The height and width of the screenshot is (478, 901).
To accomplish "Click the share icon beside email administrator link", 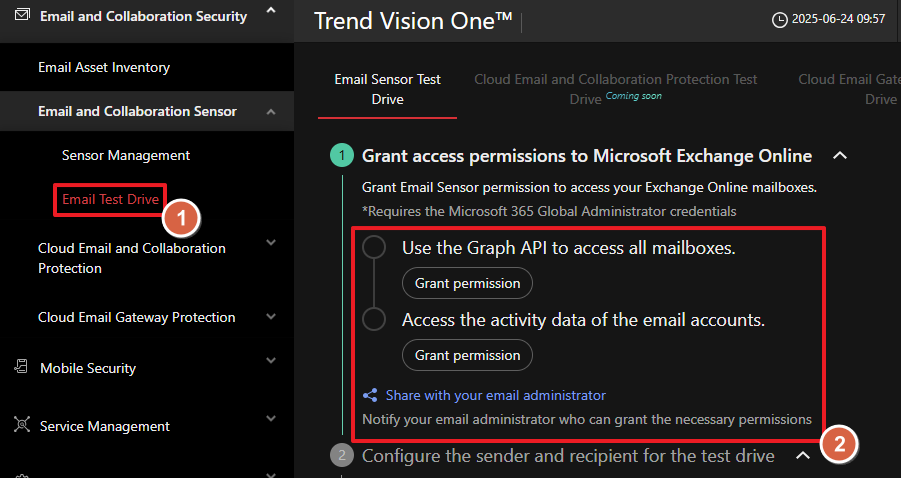I will 370,395.
